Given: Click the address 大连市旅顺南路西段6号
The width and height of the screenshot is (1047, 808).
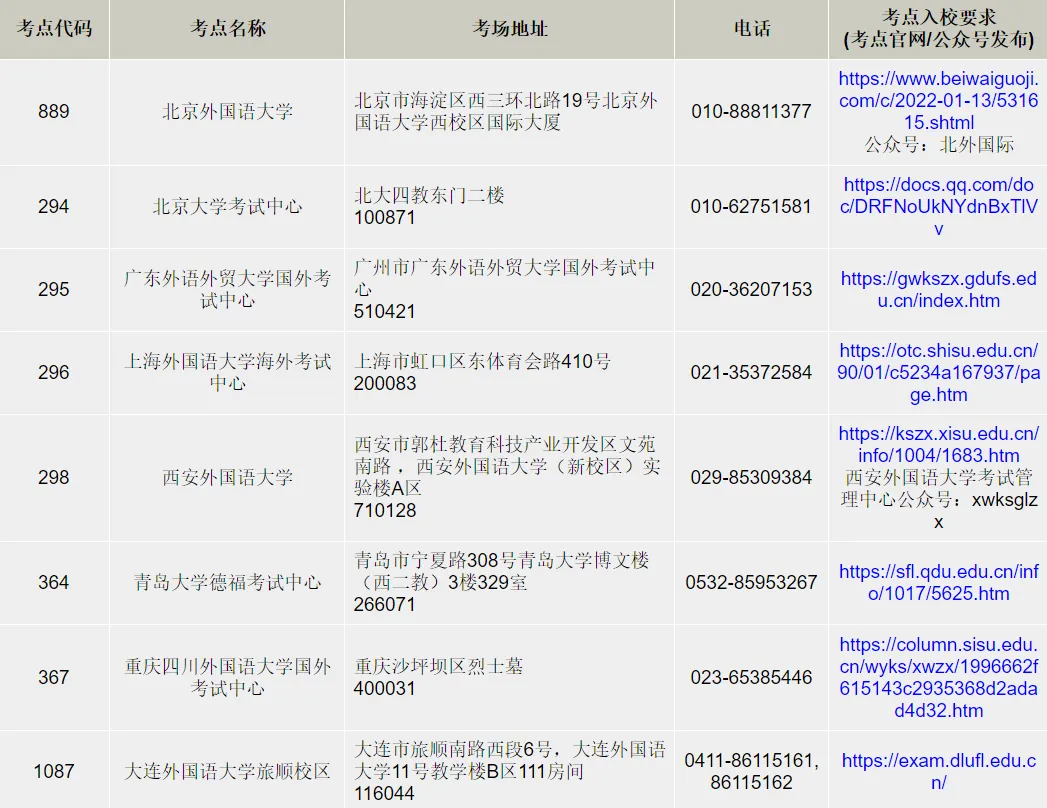Looking at the screenshot, I should 453,750.
